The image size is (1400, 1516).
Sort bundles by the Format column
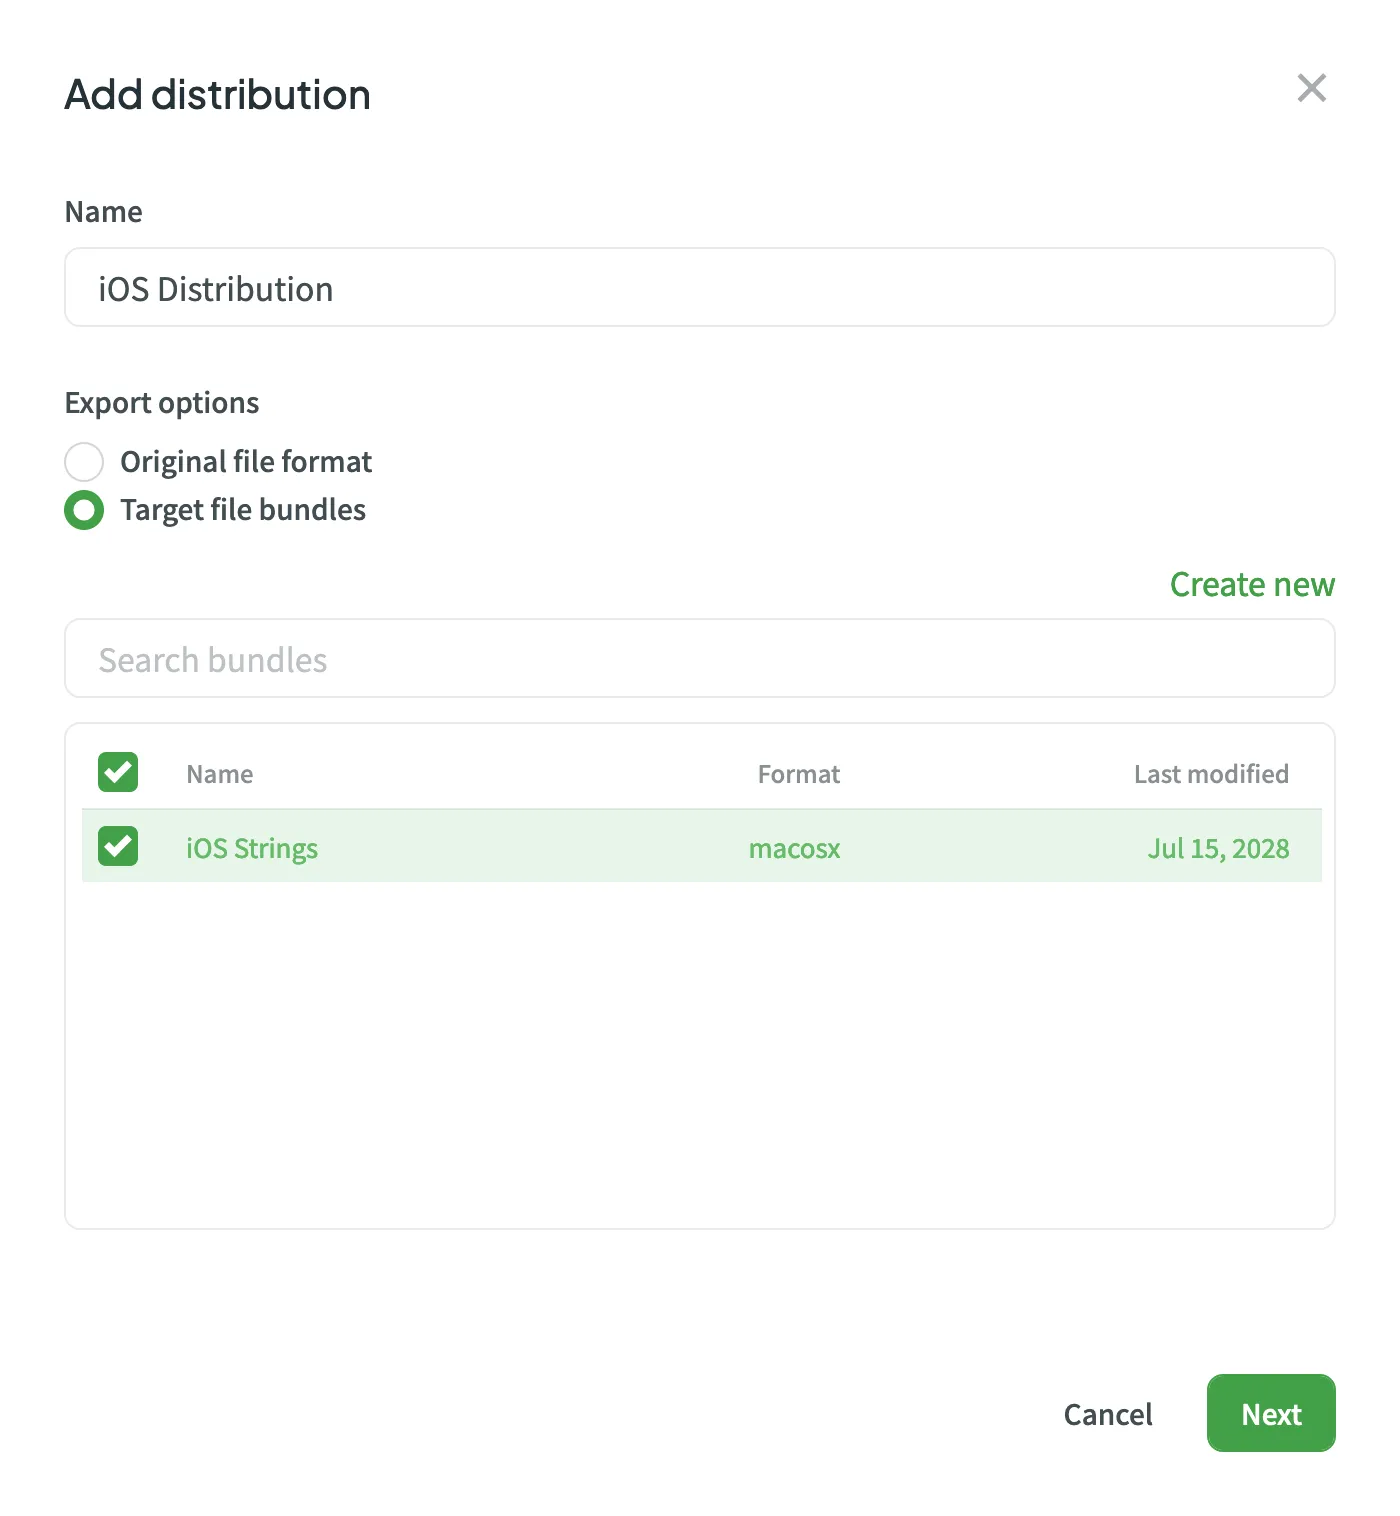coord(798,773)
